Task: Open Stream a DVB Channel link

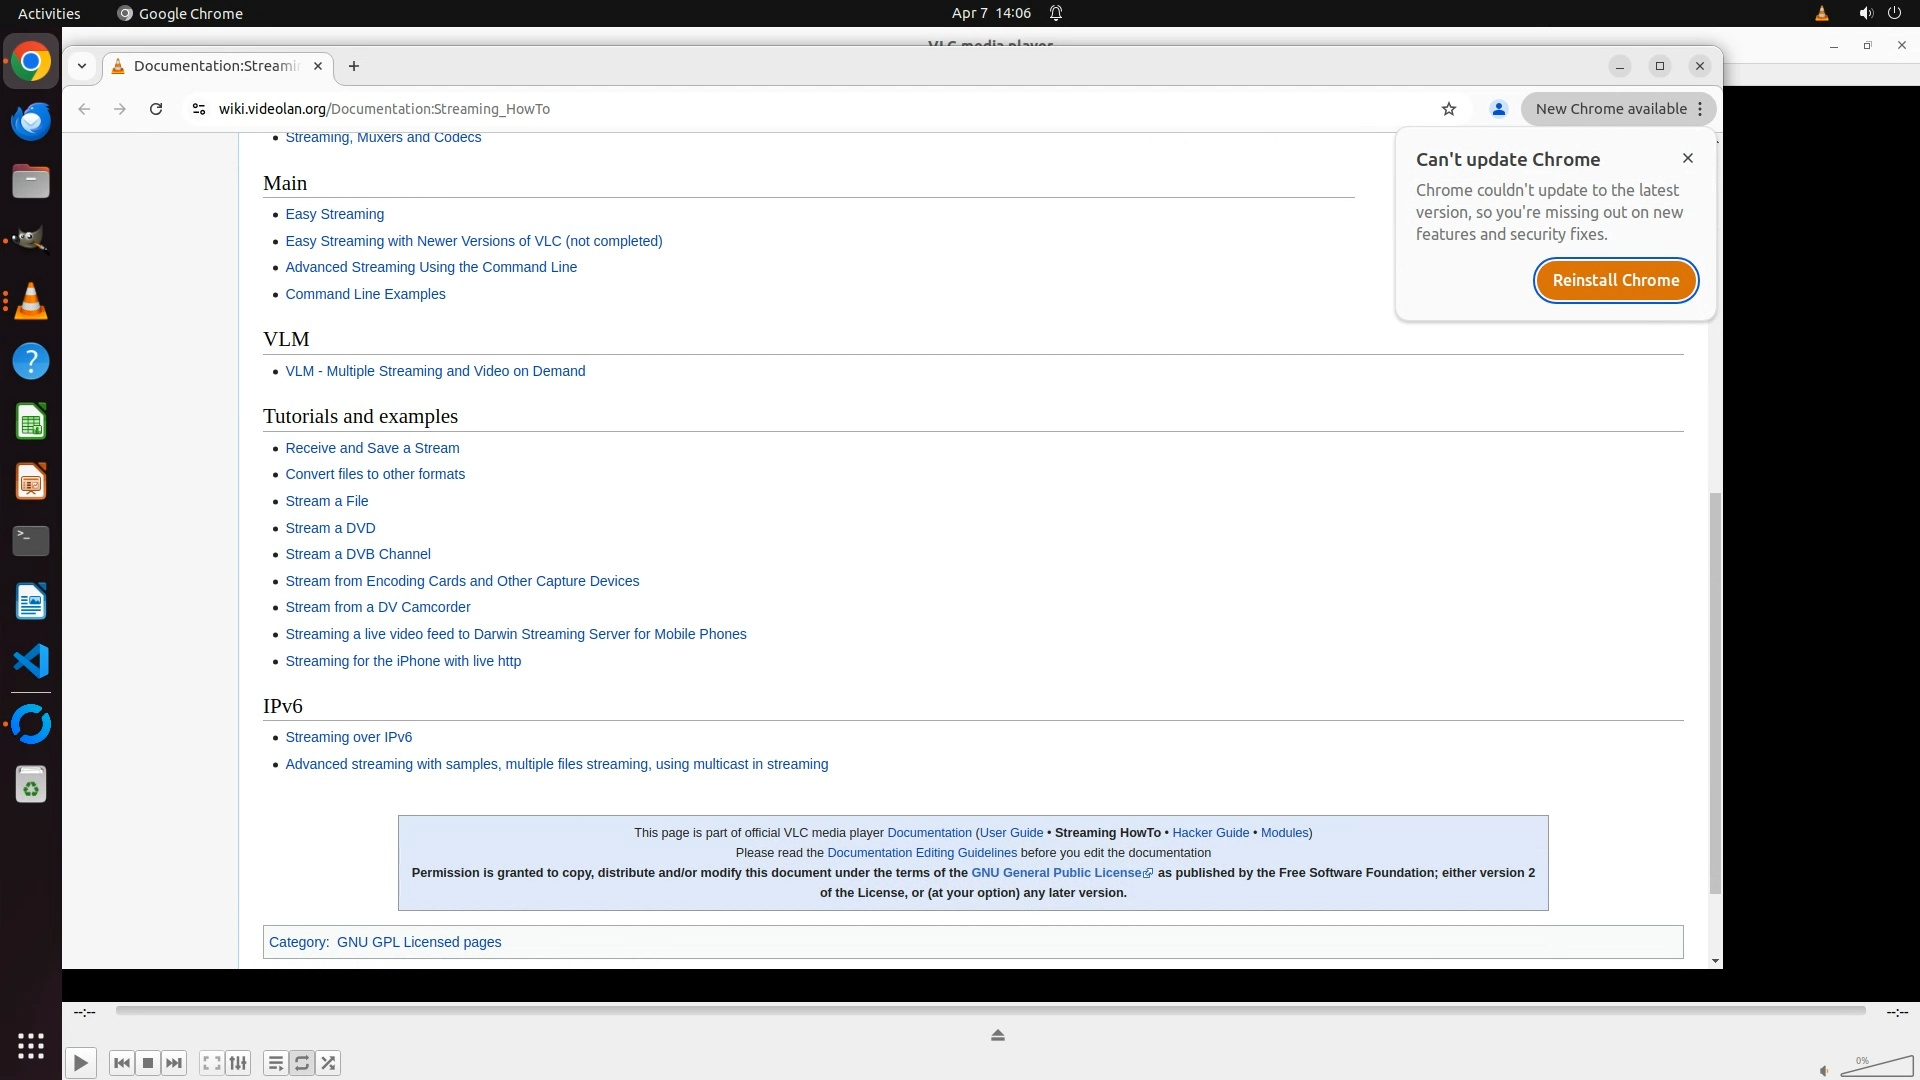Action: click(358, 554)
